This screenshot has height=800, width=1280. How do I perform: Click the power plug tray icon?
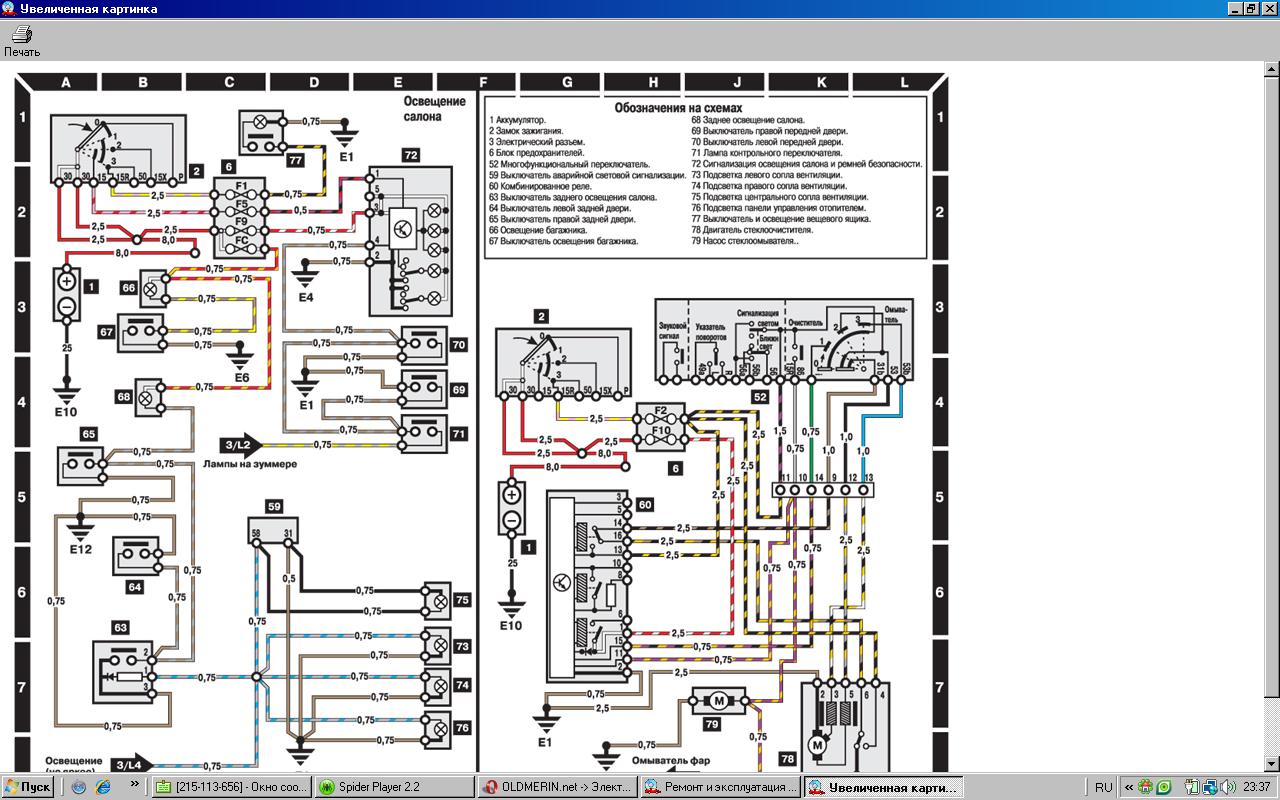(1193, 787)
